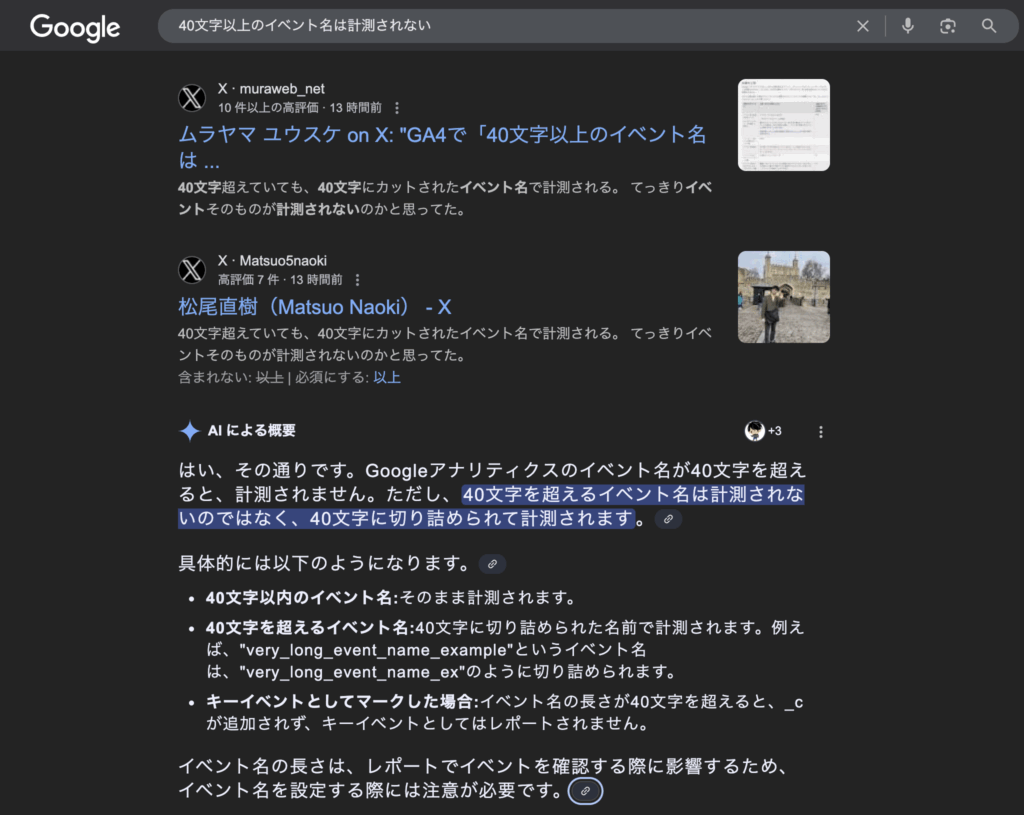Open AI overview three-dot menu

pyautogui.click(x=821, y=432)
